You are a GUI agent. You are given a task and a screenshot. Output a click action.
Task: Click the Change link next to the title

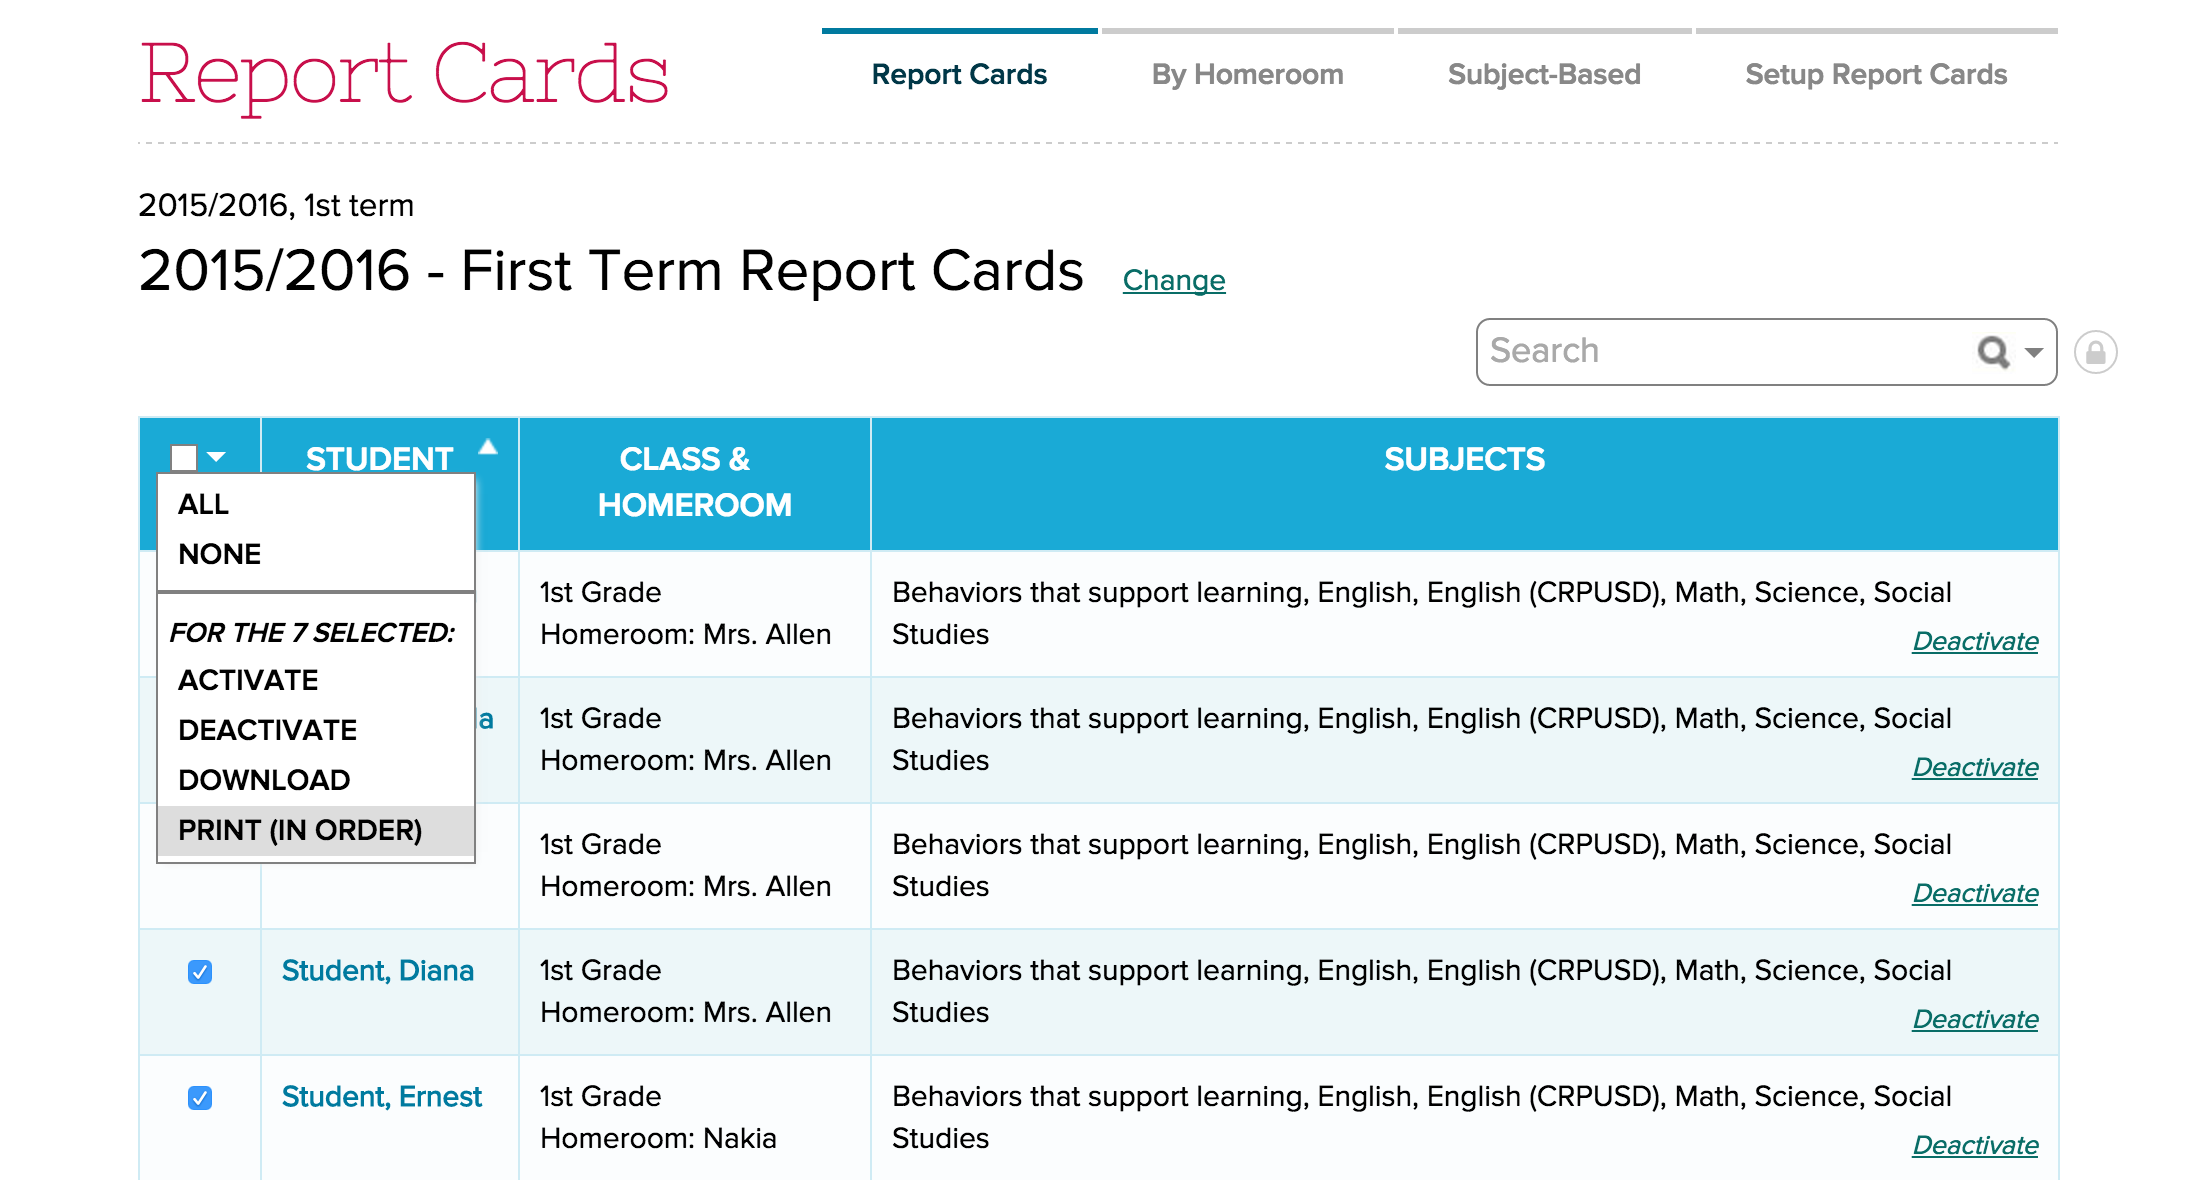point(1173,281)
